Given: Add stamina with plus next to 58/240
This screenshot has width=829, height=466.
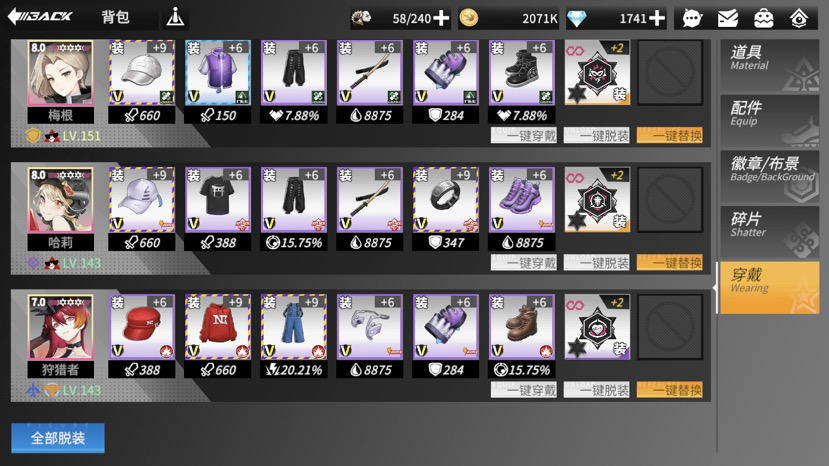Looking at the screenshot, I should [441, 19].
